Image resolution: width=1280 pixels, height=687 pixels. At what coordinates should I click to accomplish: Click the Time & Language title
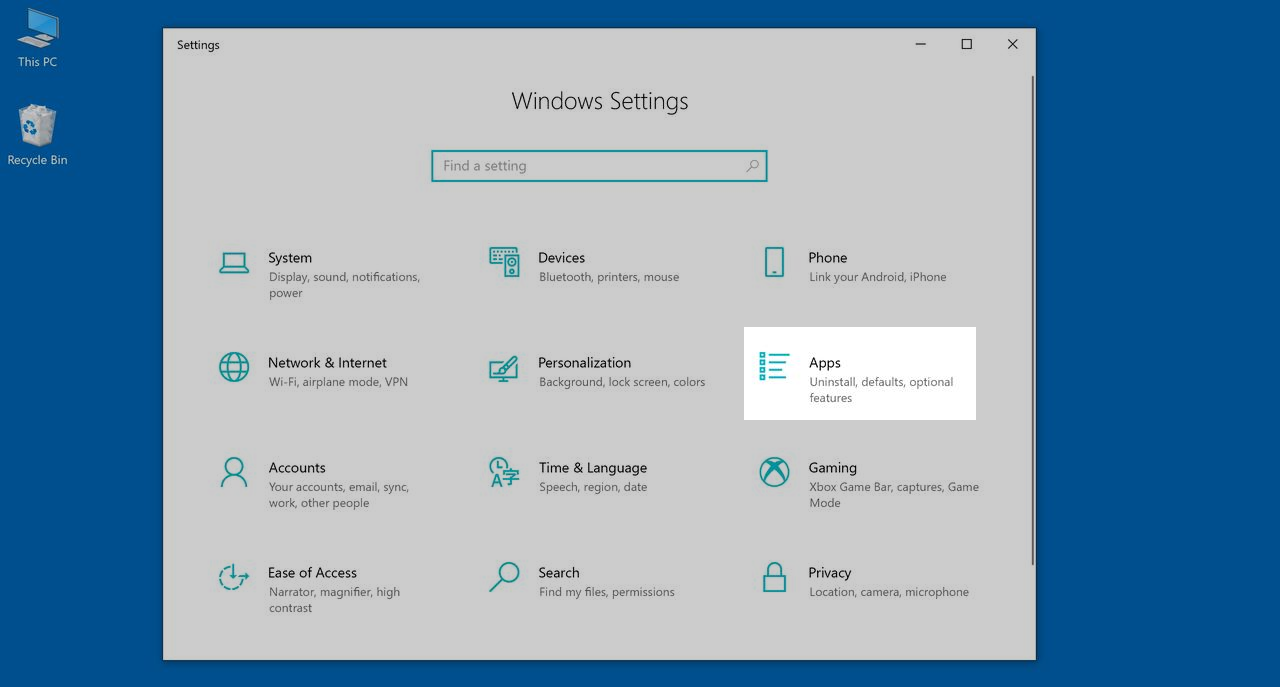[593, 468]
